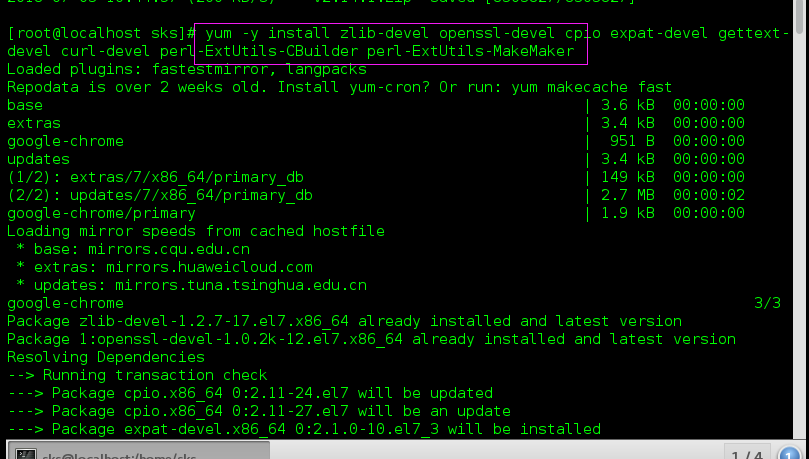Click the [root@localhost sks]# prompt
The image size is (809, 459).
tap(102, 34)
